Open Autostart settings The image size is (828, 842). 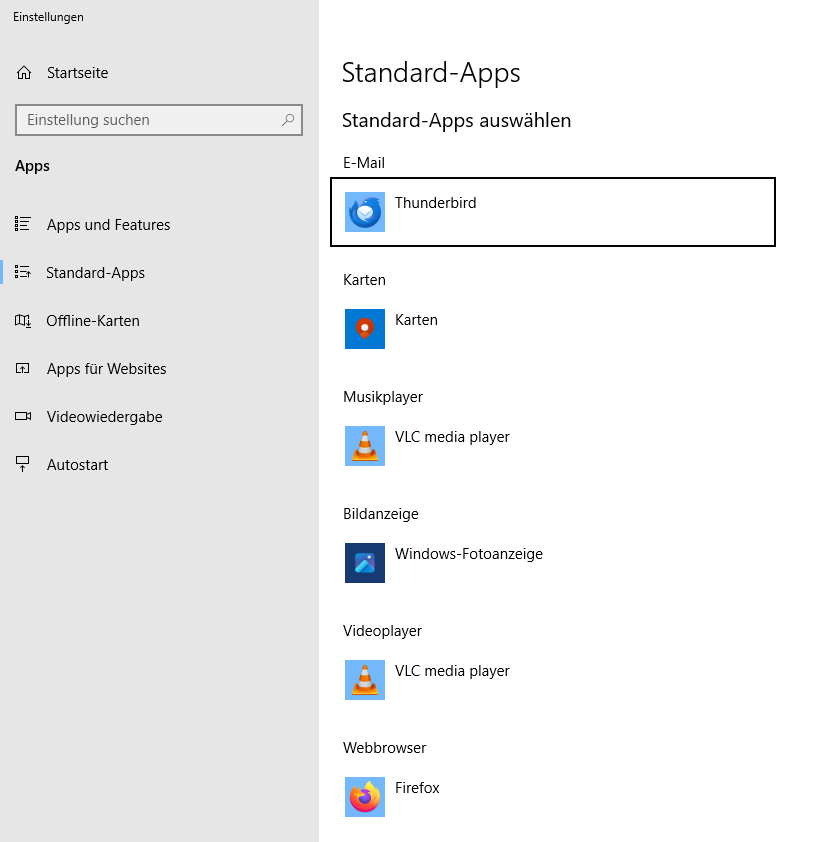point(159,464)
